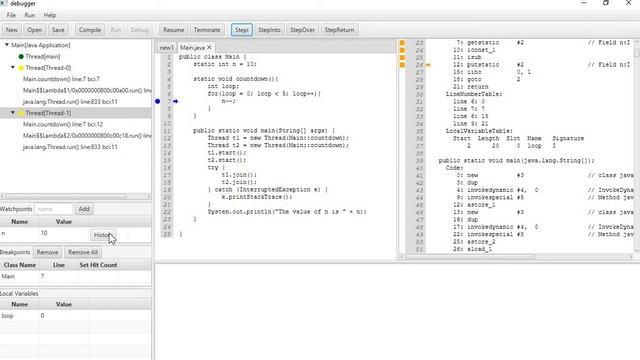Click the Remove breakpoint button
This screenshot has width=640, height=360.
tap(47, 252)
